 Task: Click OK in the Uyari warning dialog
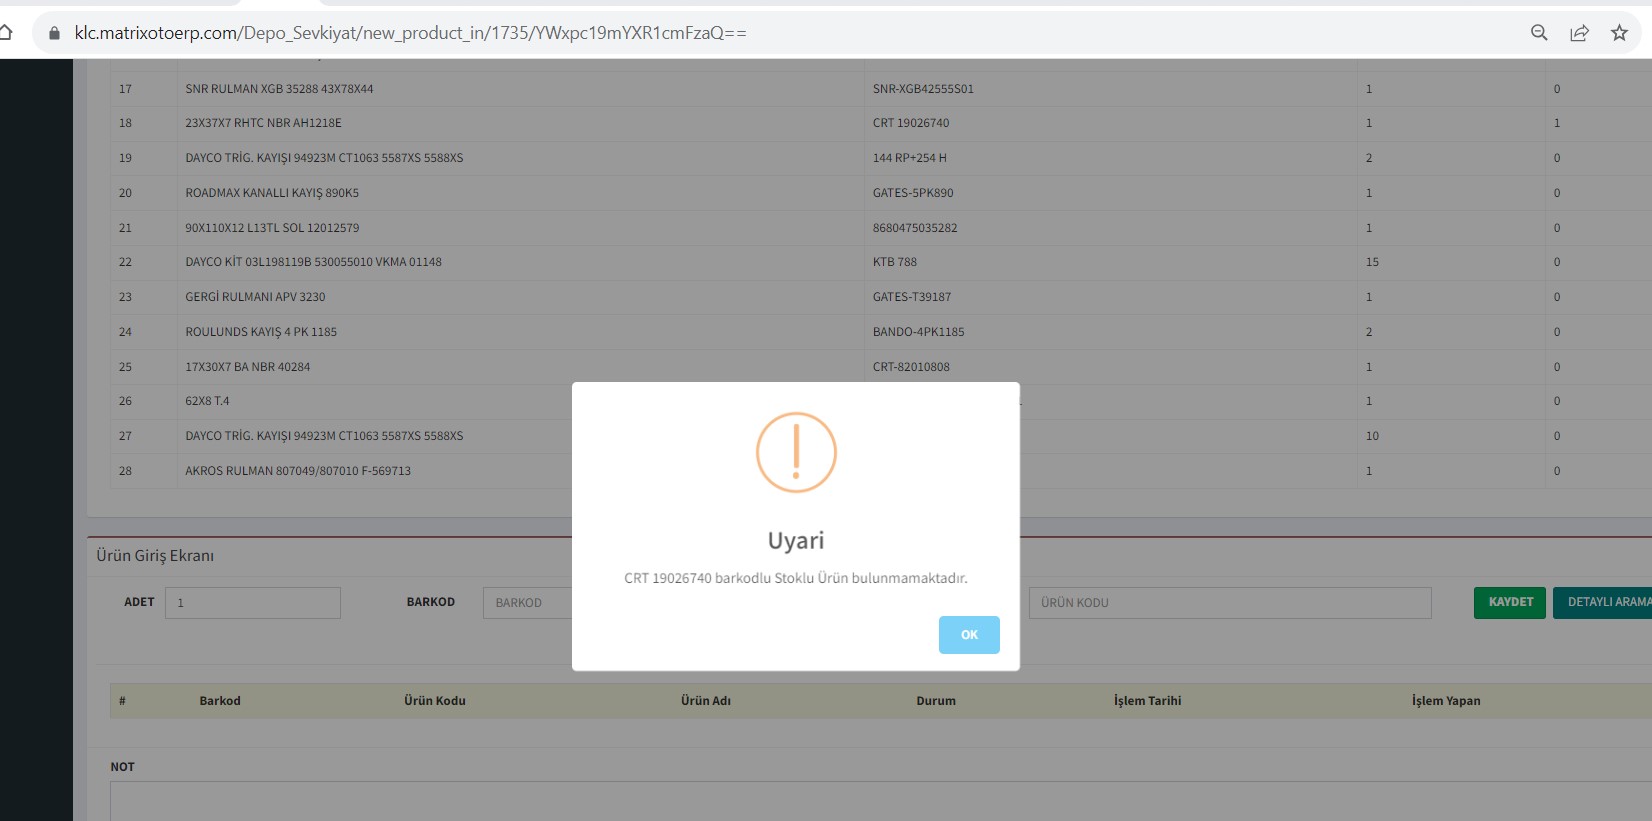coord(968,635)
